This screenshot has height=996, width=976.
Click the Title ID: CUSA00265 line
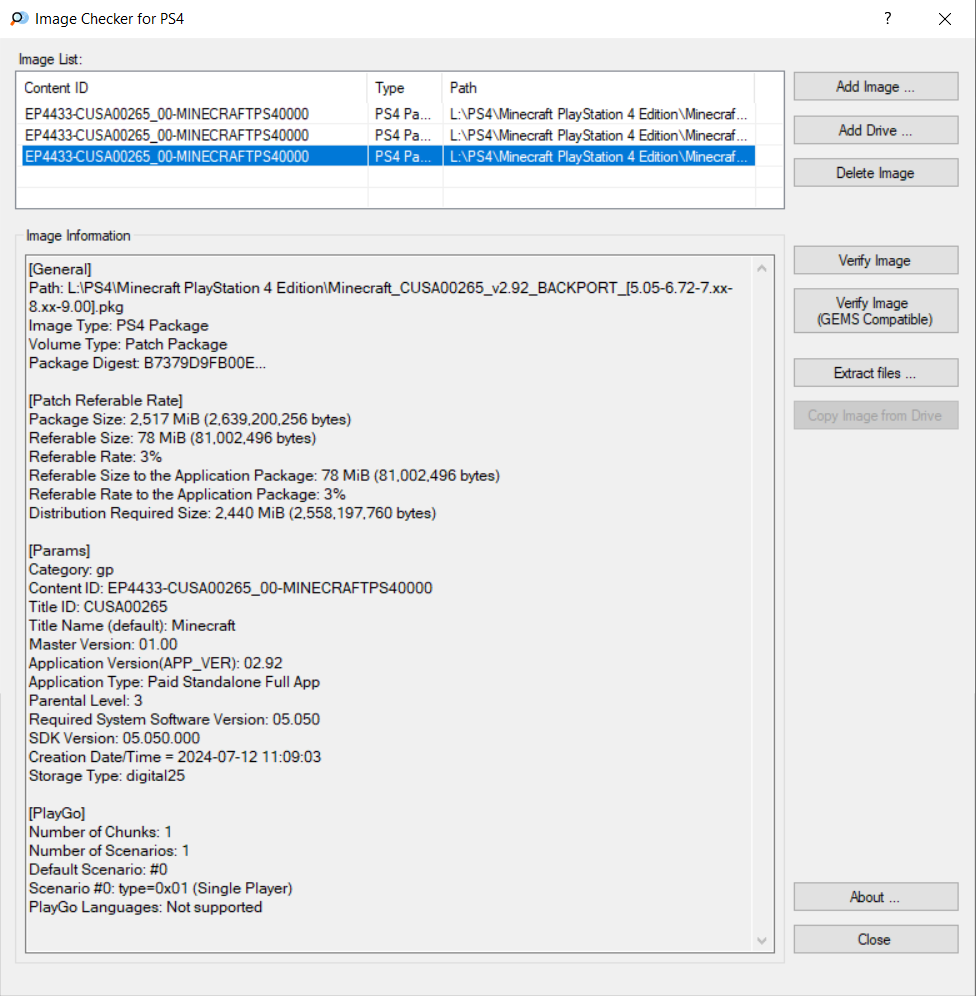tap(98, 607)
